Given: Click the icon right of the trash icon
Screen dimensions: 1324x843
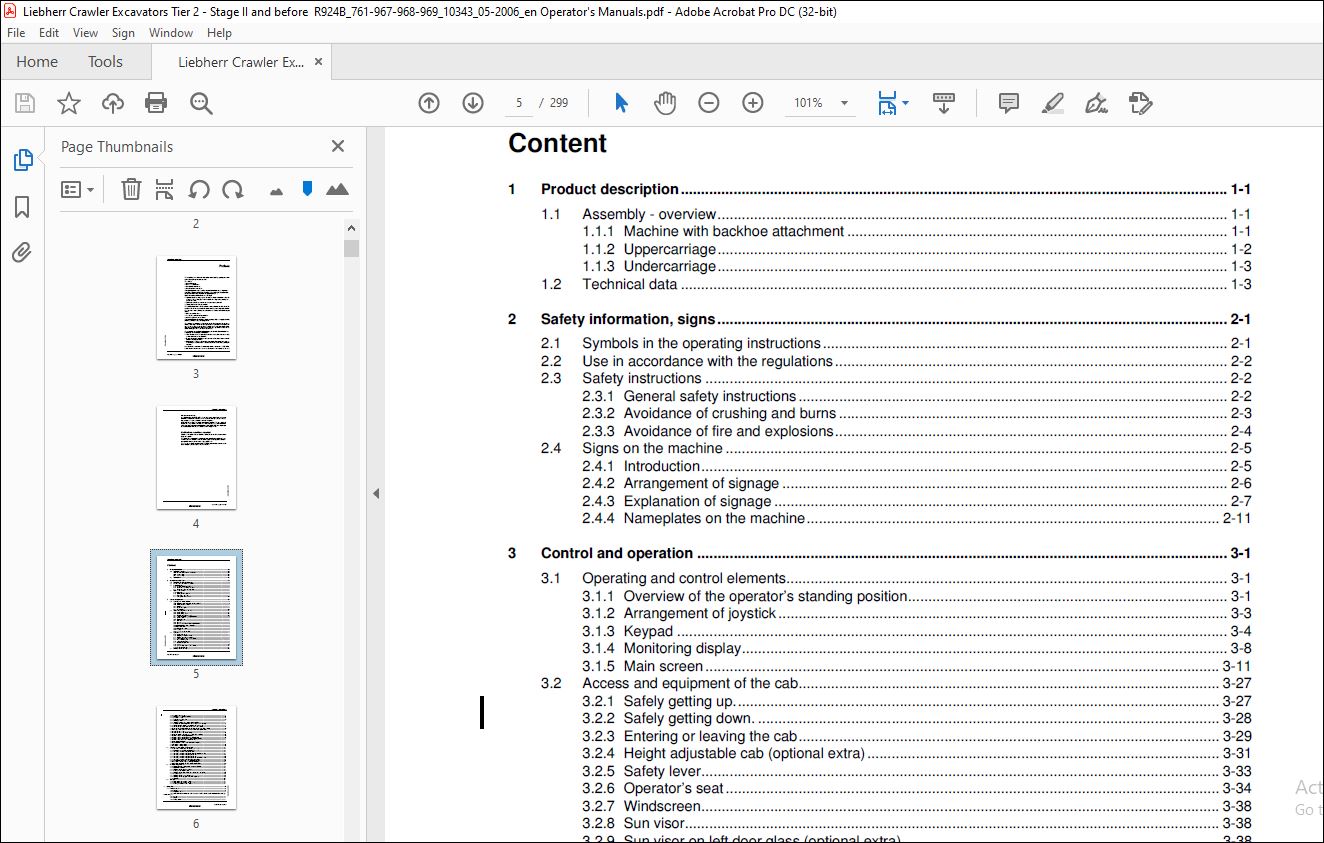Looking at the screenshot, I should (165, 189).
